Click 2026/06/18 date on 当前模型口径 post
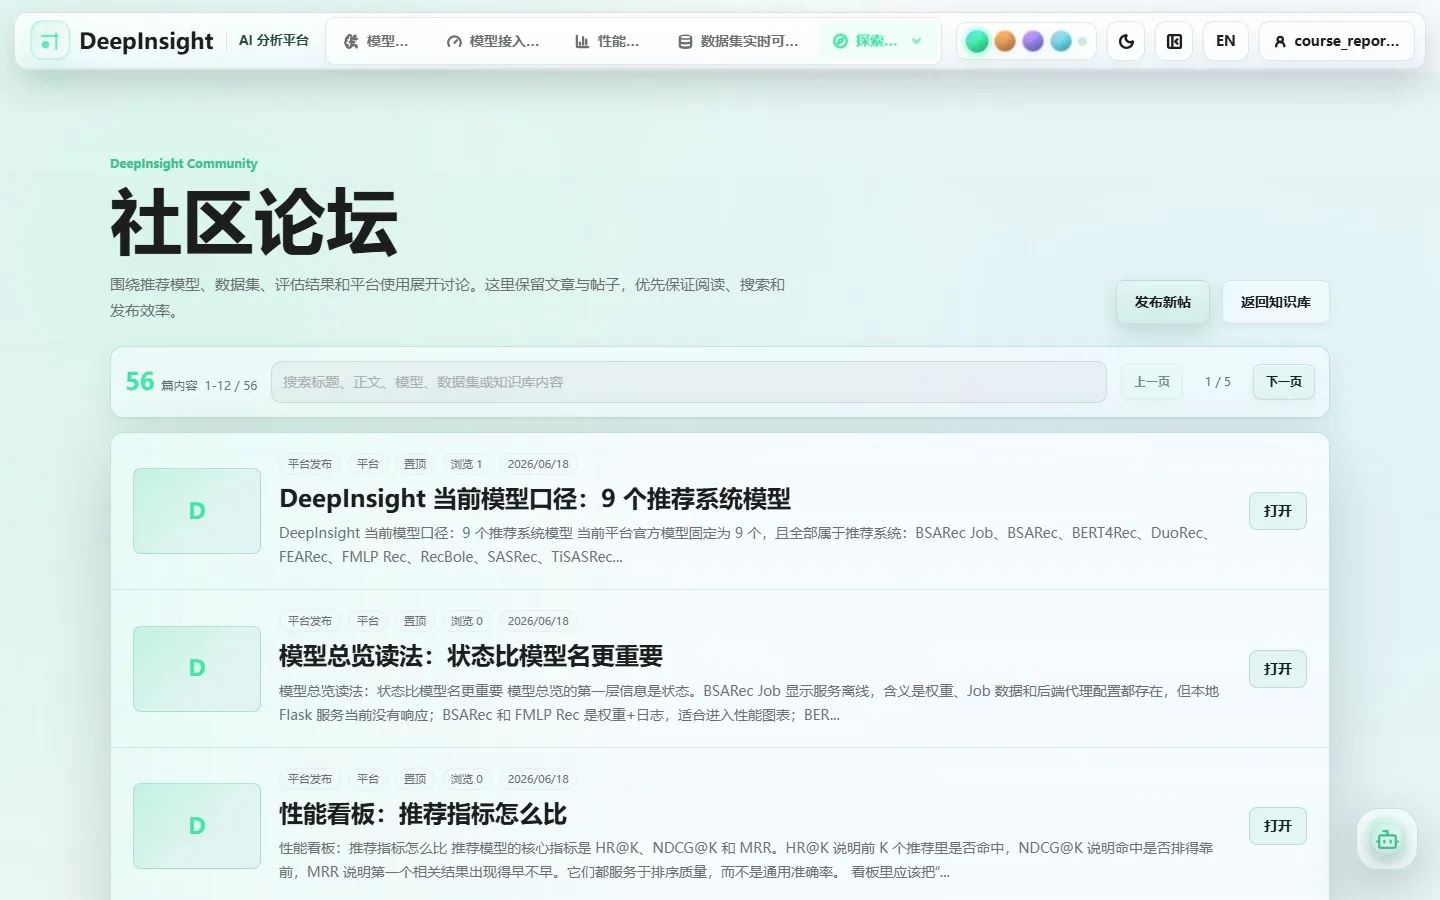The height and width of the screenshot is (900, 1440). pos(538,464)
